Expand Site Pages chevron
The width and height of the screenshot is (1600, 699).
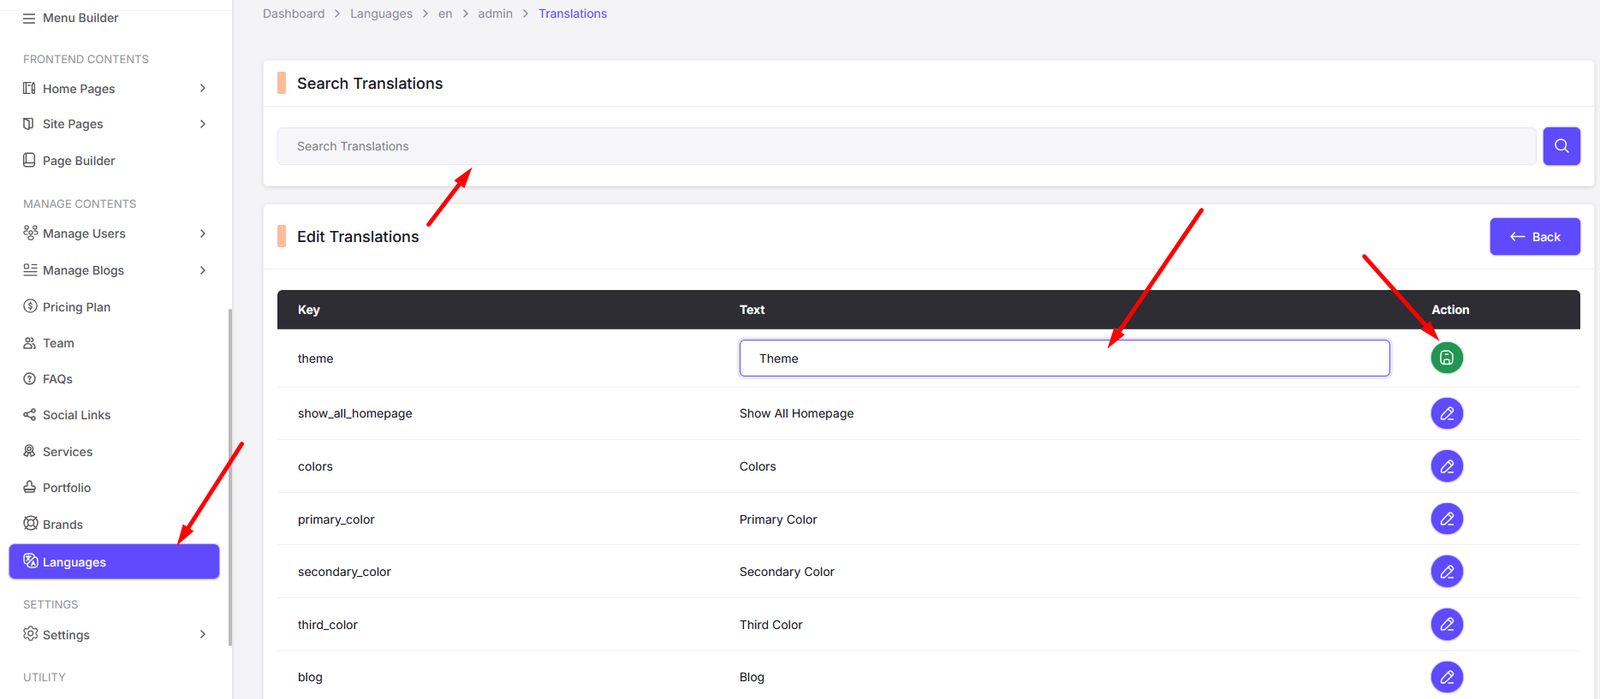coord(203,124)
